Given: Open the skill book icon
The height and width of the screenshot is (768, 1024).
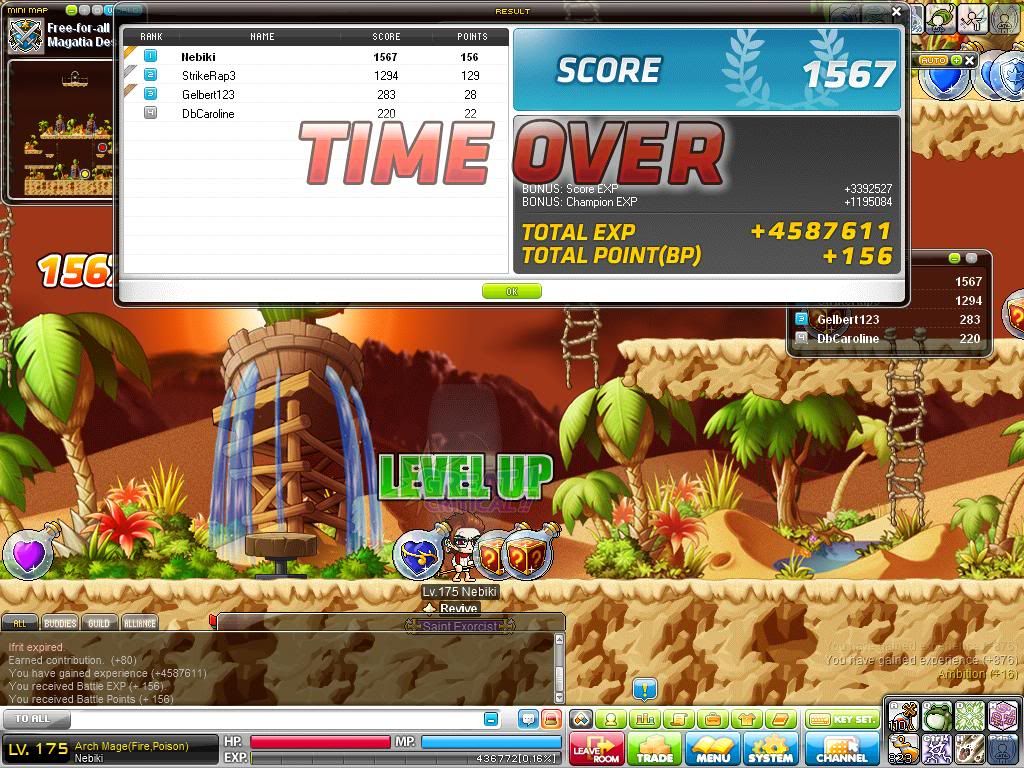Looking at the screenshot, I should (x=780, y=719).
